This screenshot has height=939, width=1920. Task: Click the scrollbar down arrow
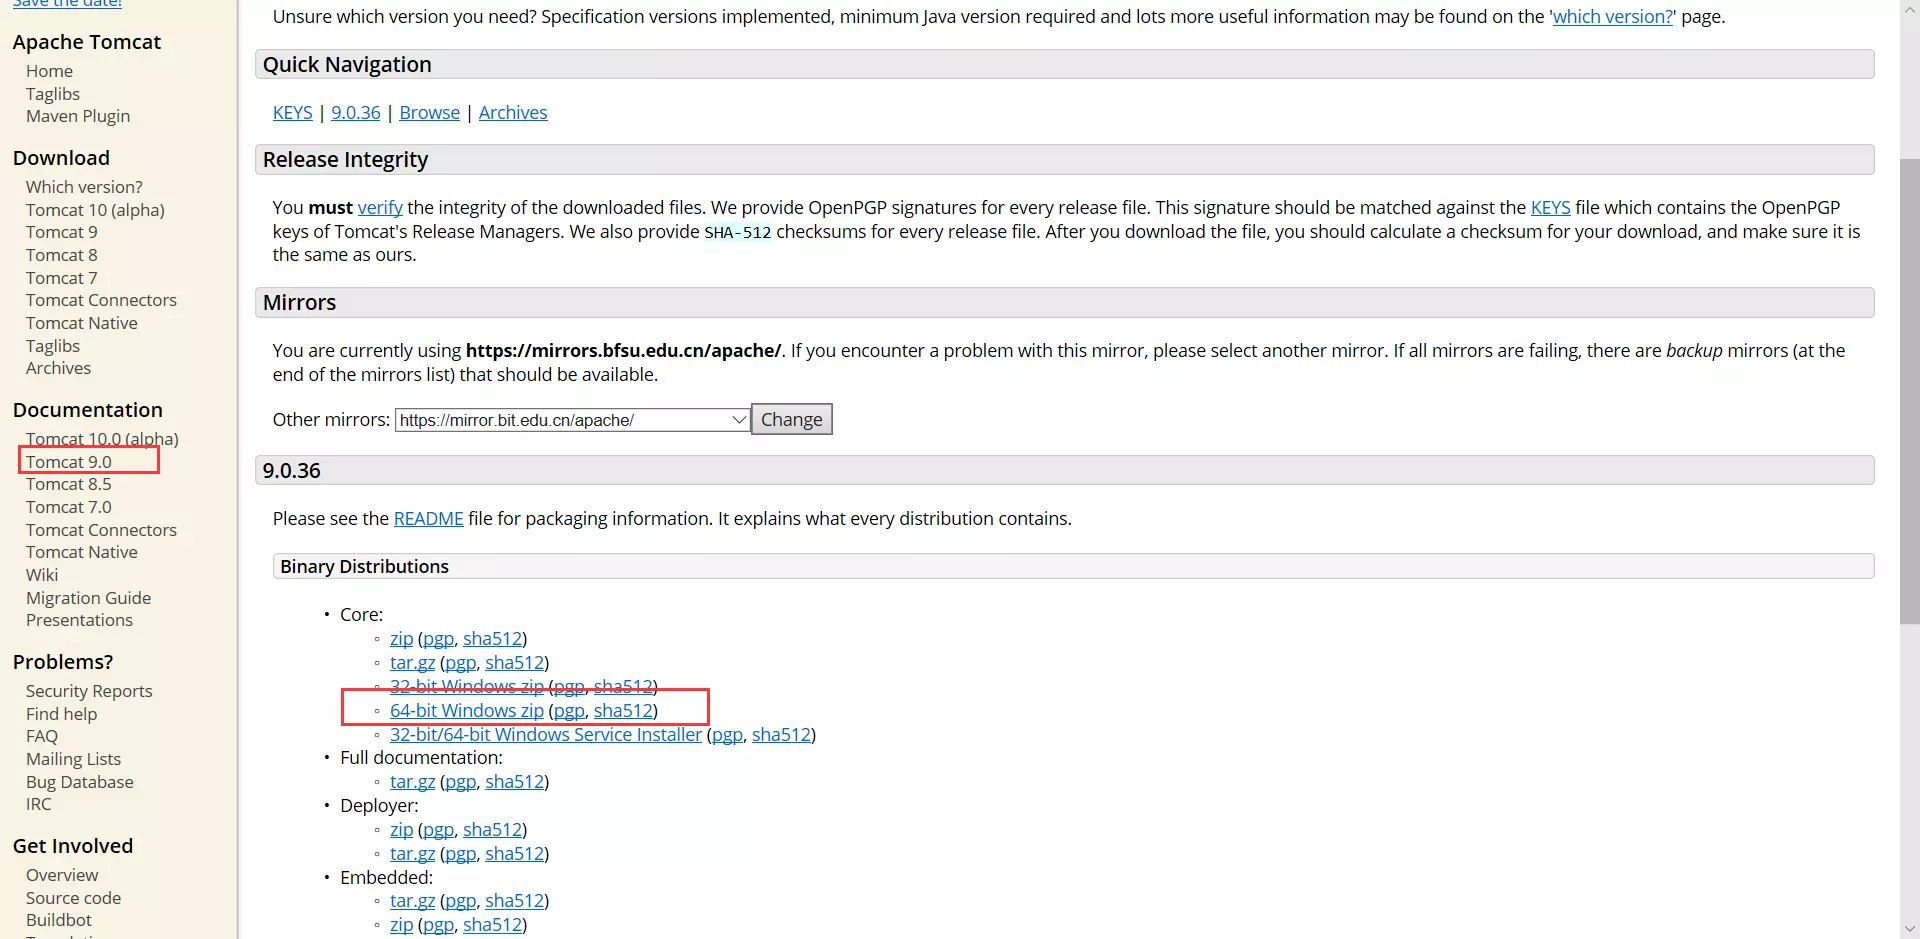[x=1910, y=929]
